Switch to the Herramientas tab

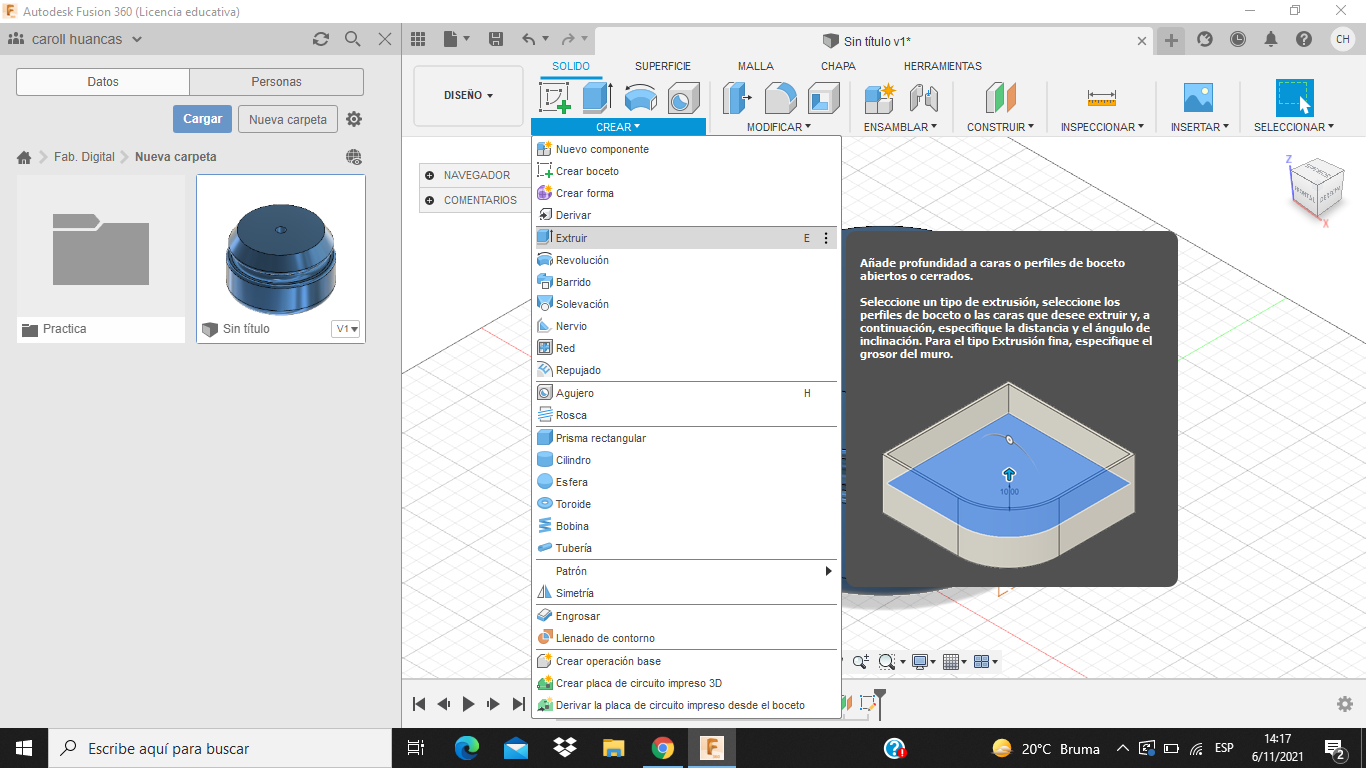pyautogui.click(x=943, y=66)
